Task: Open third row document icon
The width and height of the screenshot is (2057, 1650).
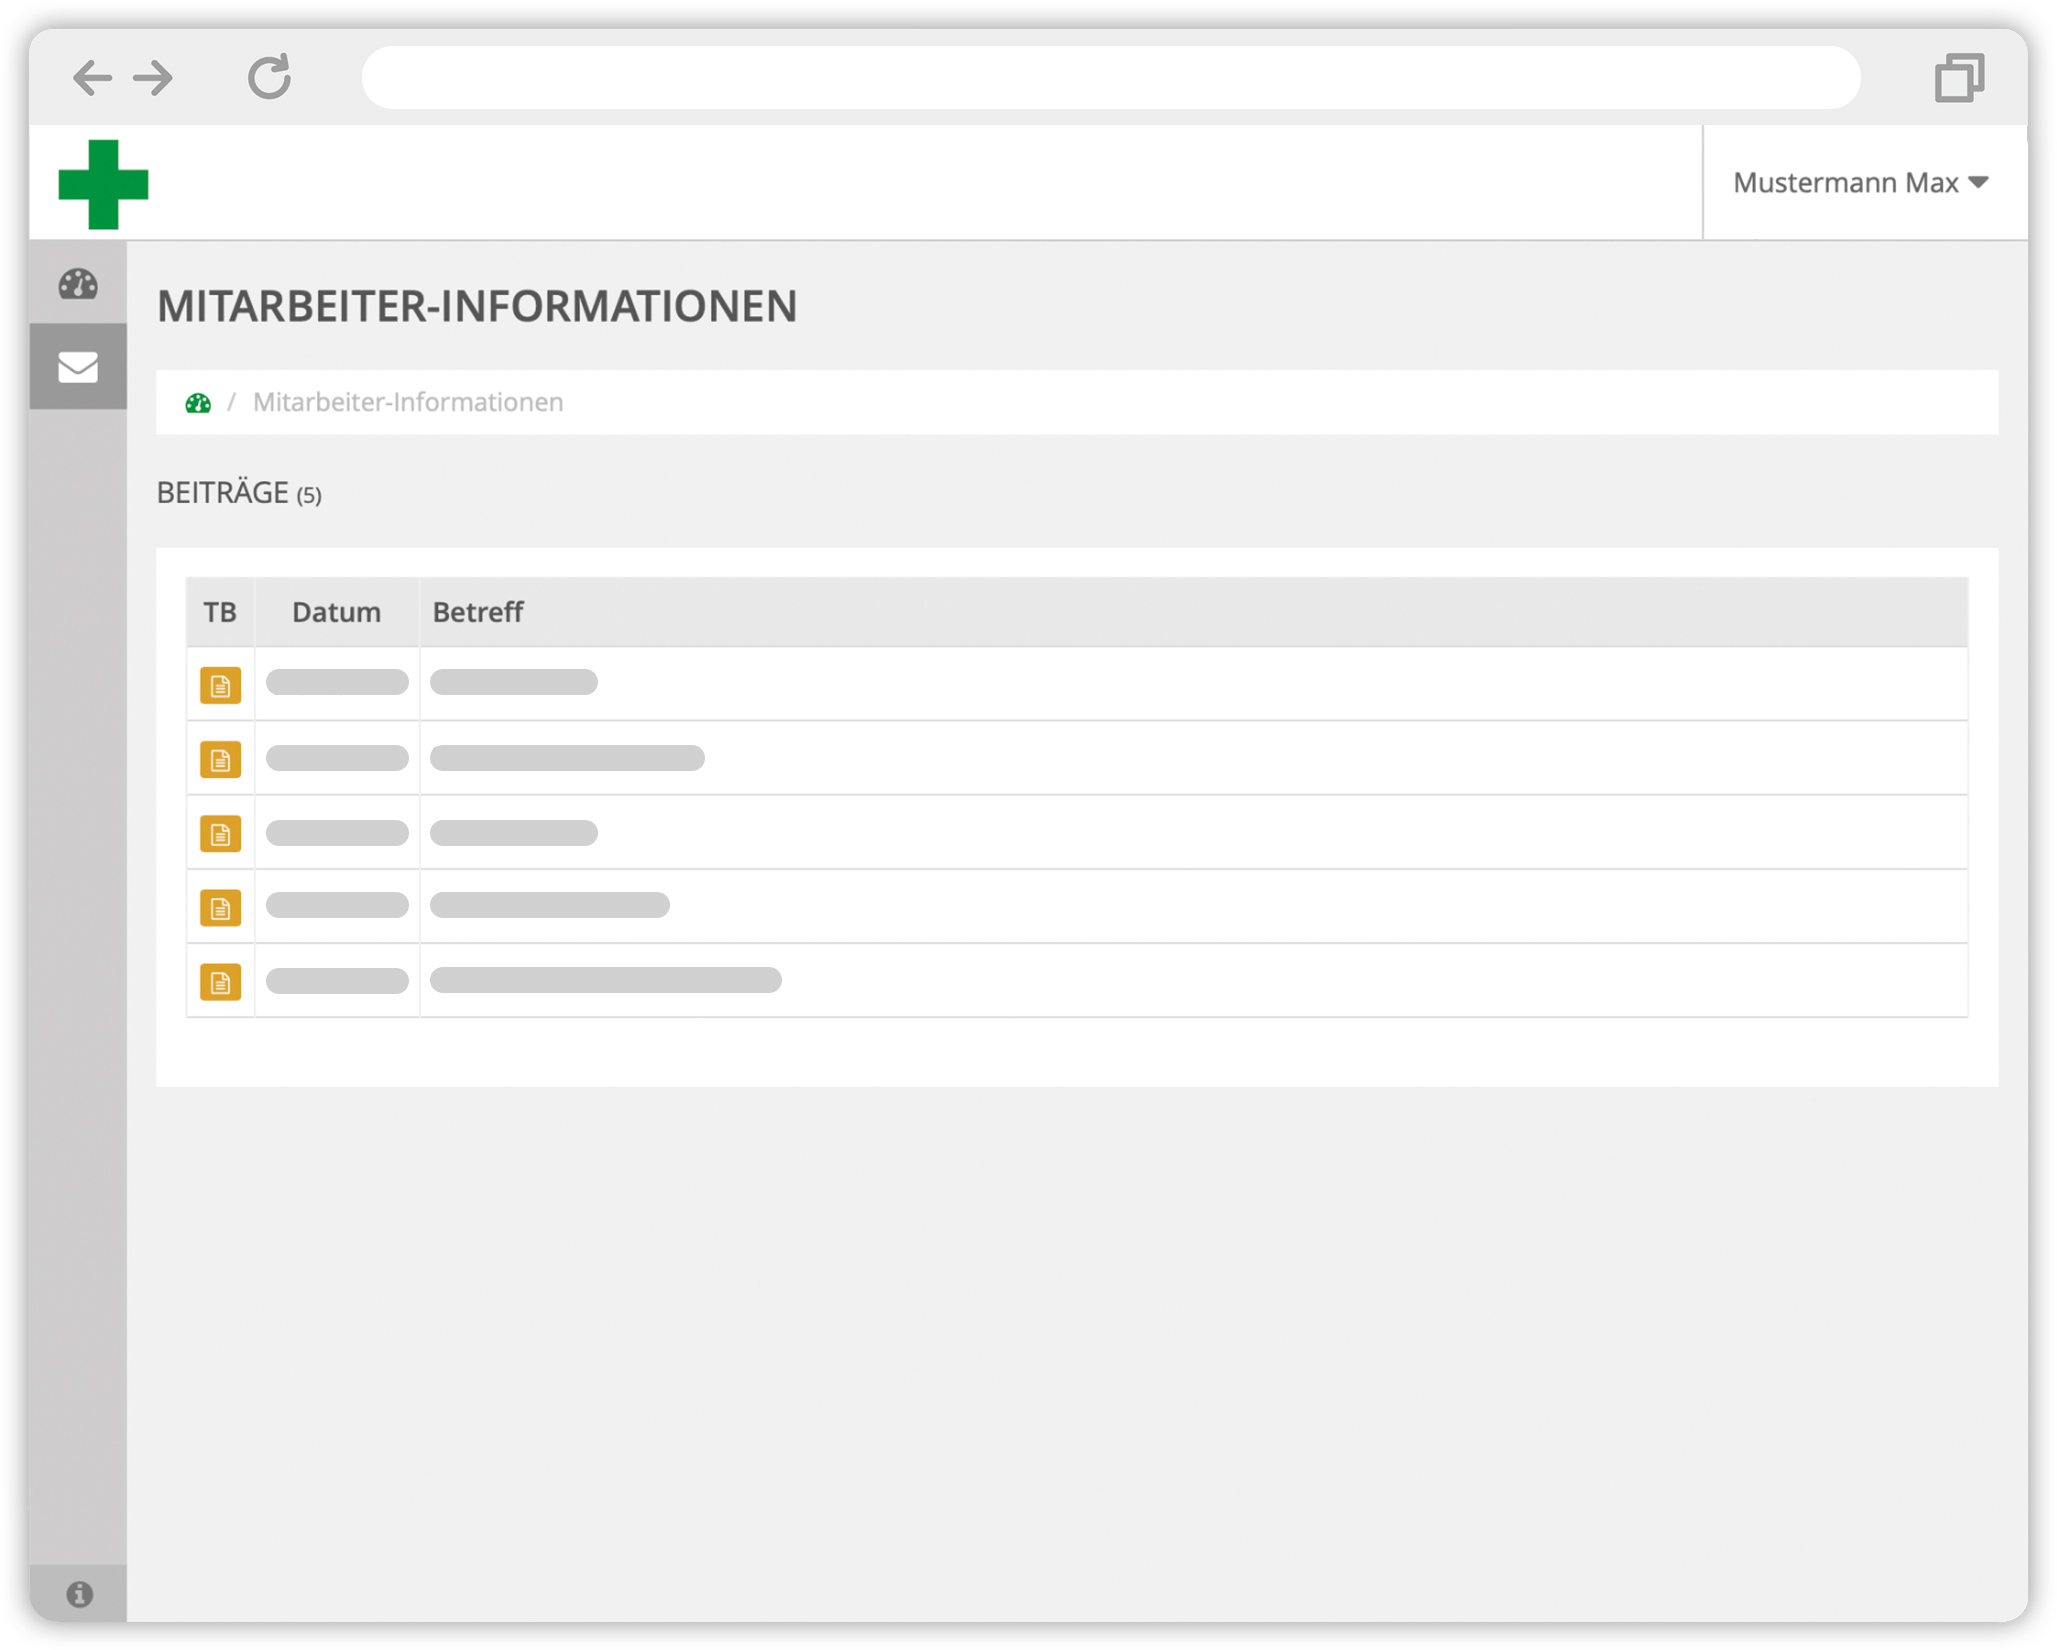Action: [x=220, y=833]
